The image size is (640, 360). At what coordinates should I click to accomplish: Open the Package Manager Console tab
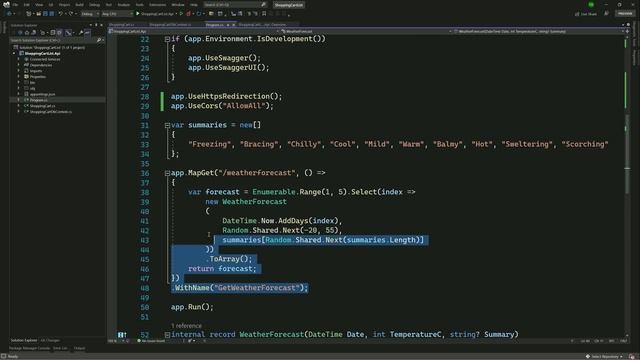pyautogui.click(x=29, y=348)
